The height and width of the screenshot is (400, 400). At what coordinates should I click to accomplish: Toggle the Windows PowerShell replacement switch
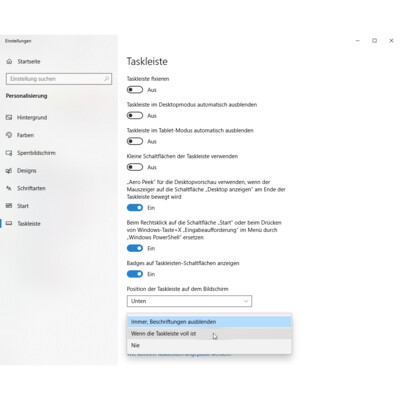point(135,248)
